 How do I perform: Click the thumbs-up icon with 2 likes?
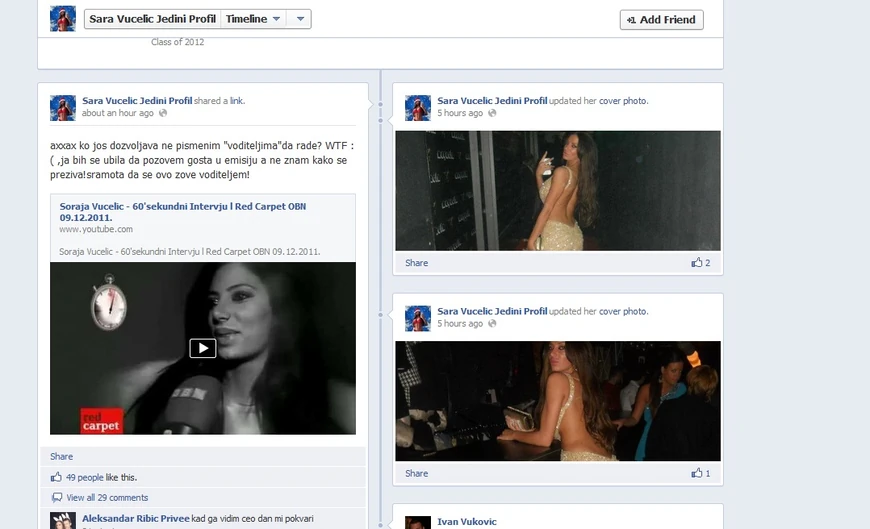[696, 263]
